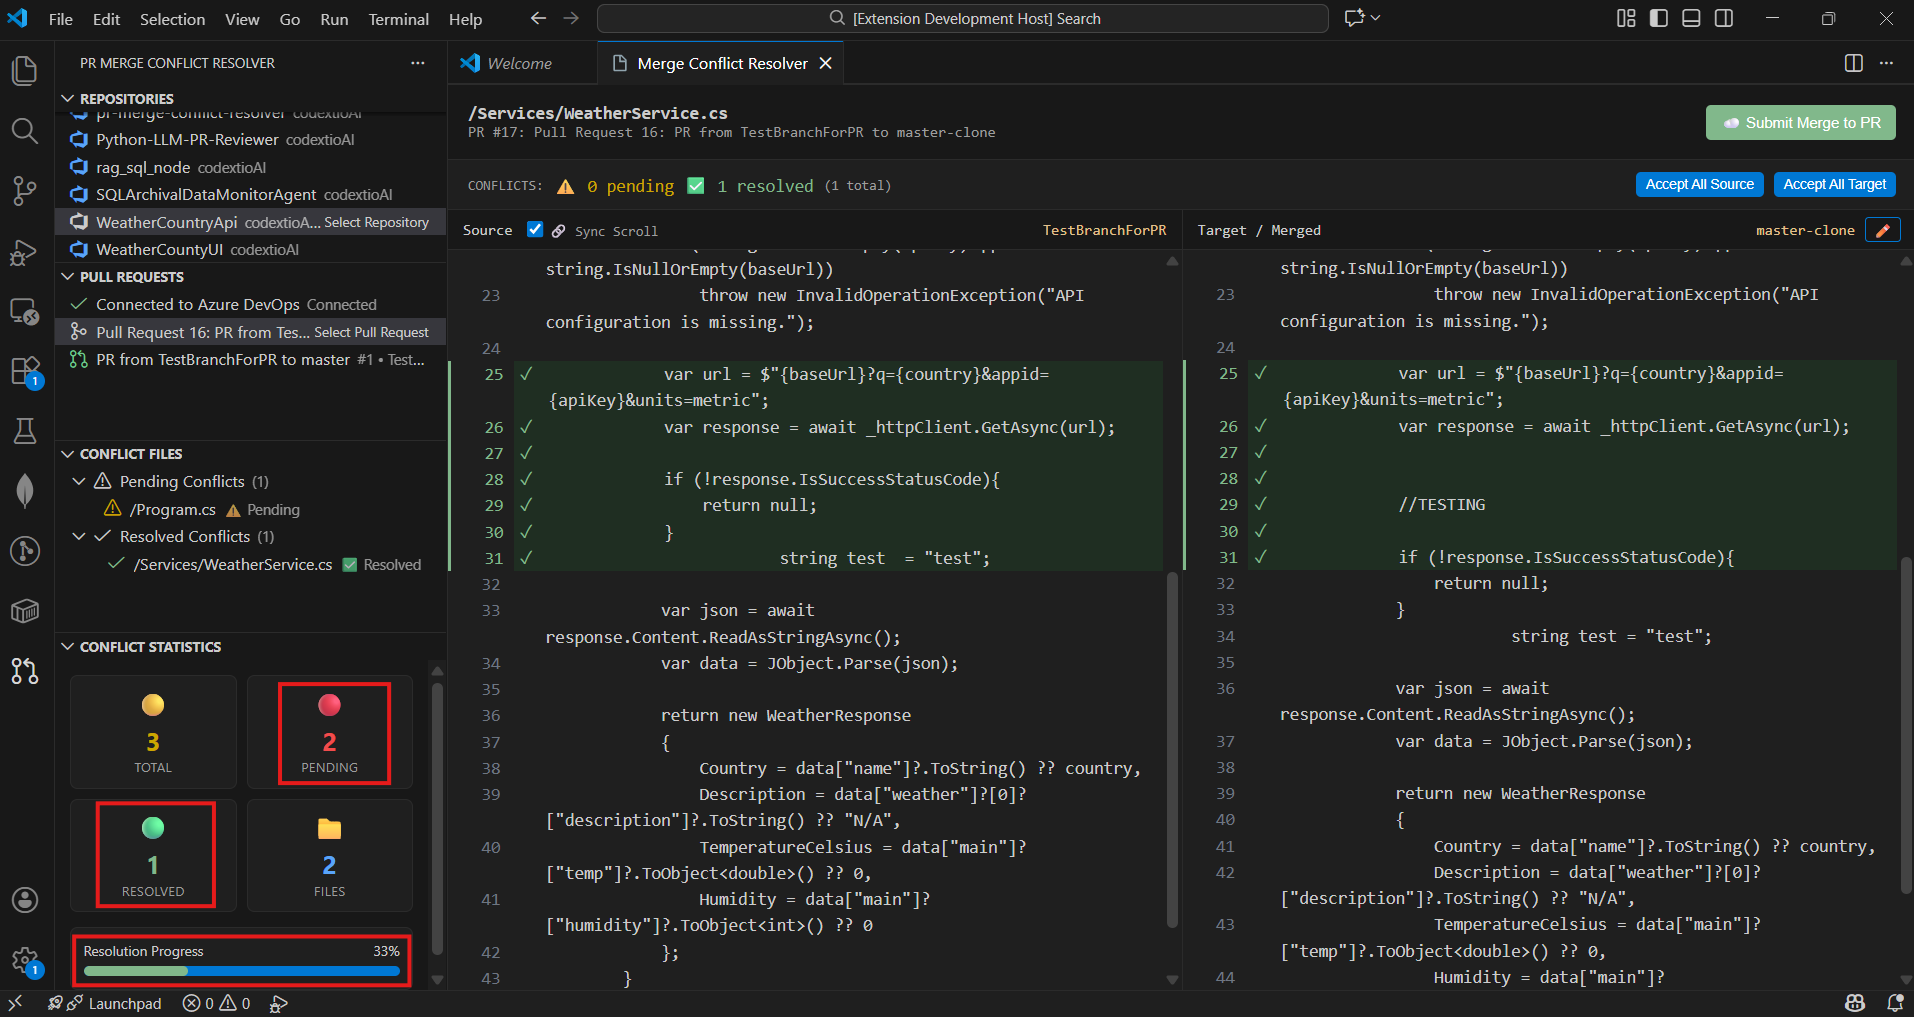Collapse the Pull Requests section
Image resolution: width=1914 pixels, height=1017 pixels.
(x=68, y=276)
